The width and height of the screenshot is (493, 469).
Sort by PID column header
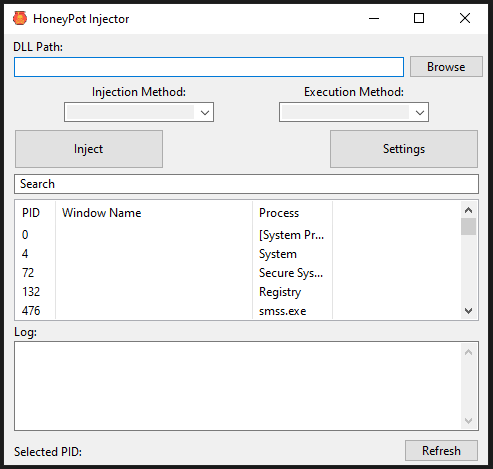[31, 213]
